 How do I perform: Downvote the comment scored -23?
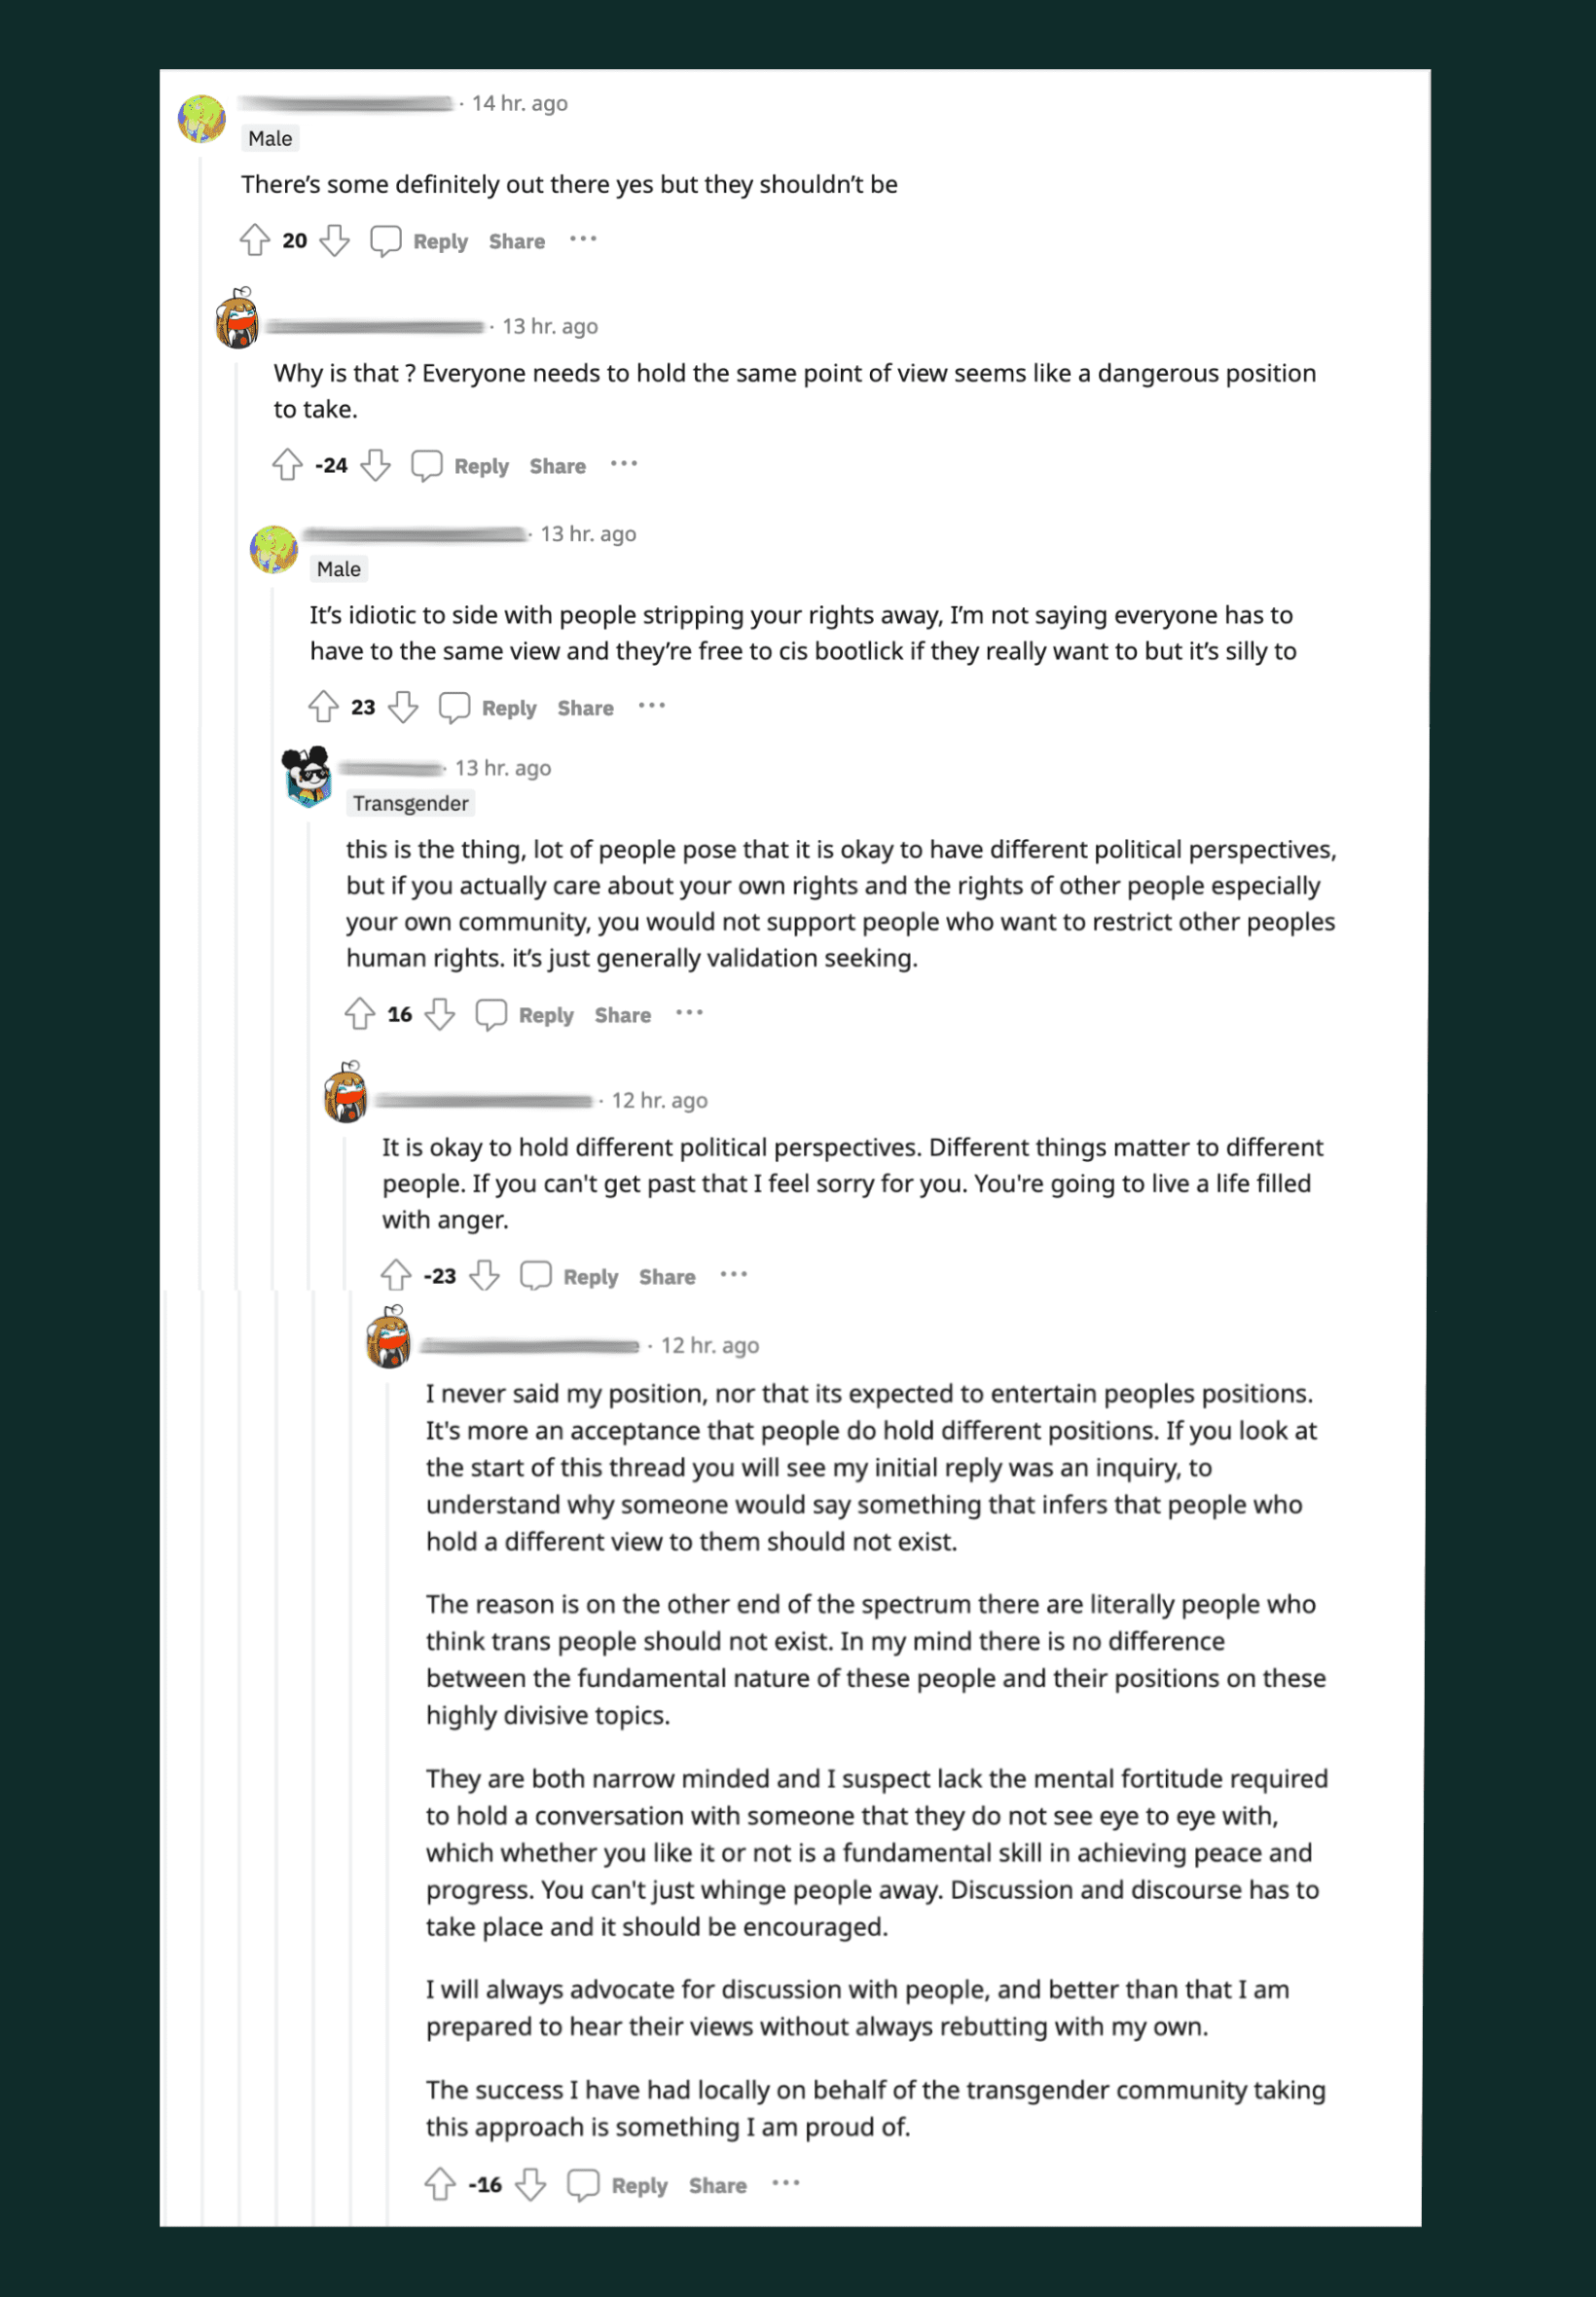(485, 1275)
